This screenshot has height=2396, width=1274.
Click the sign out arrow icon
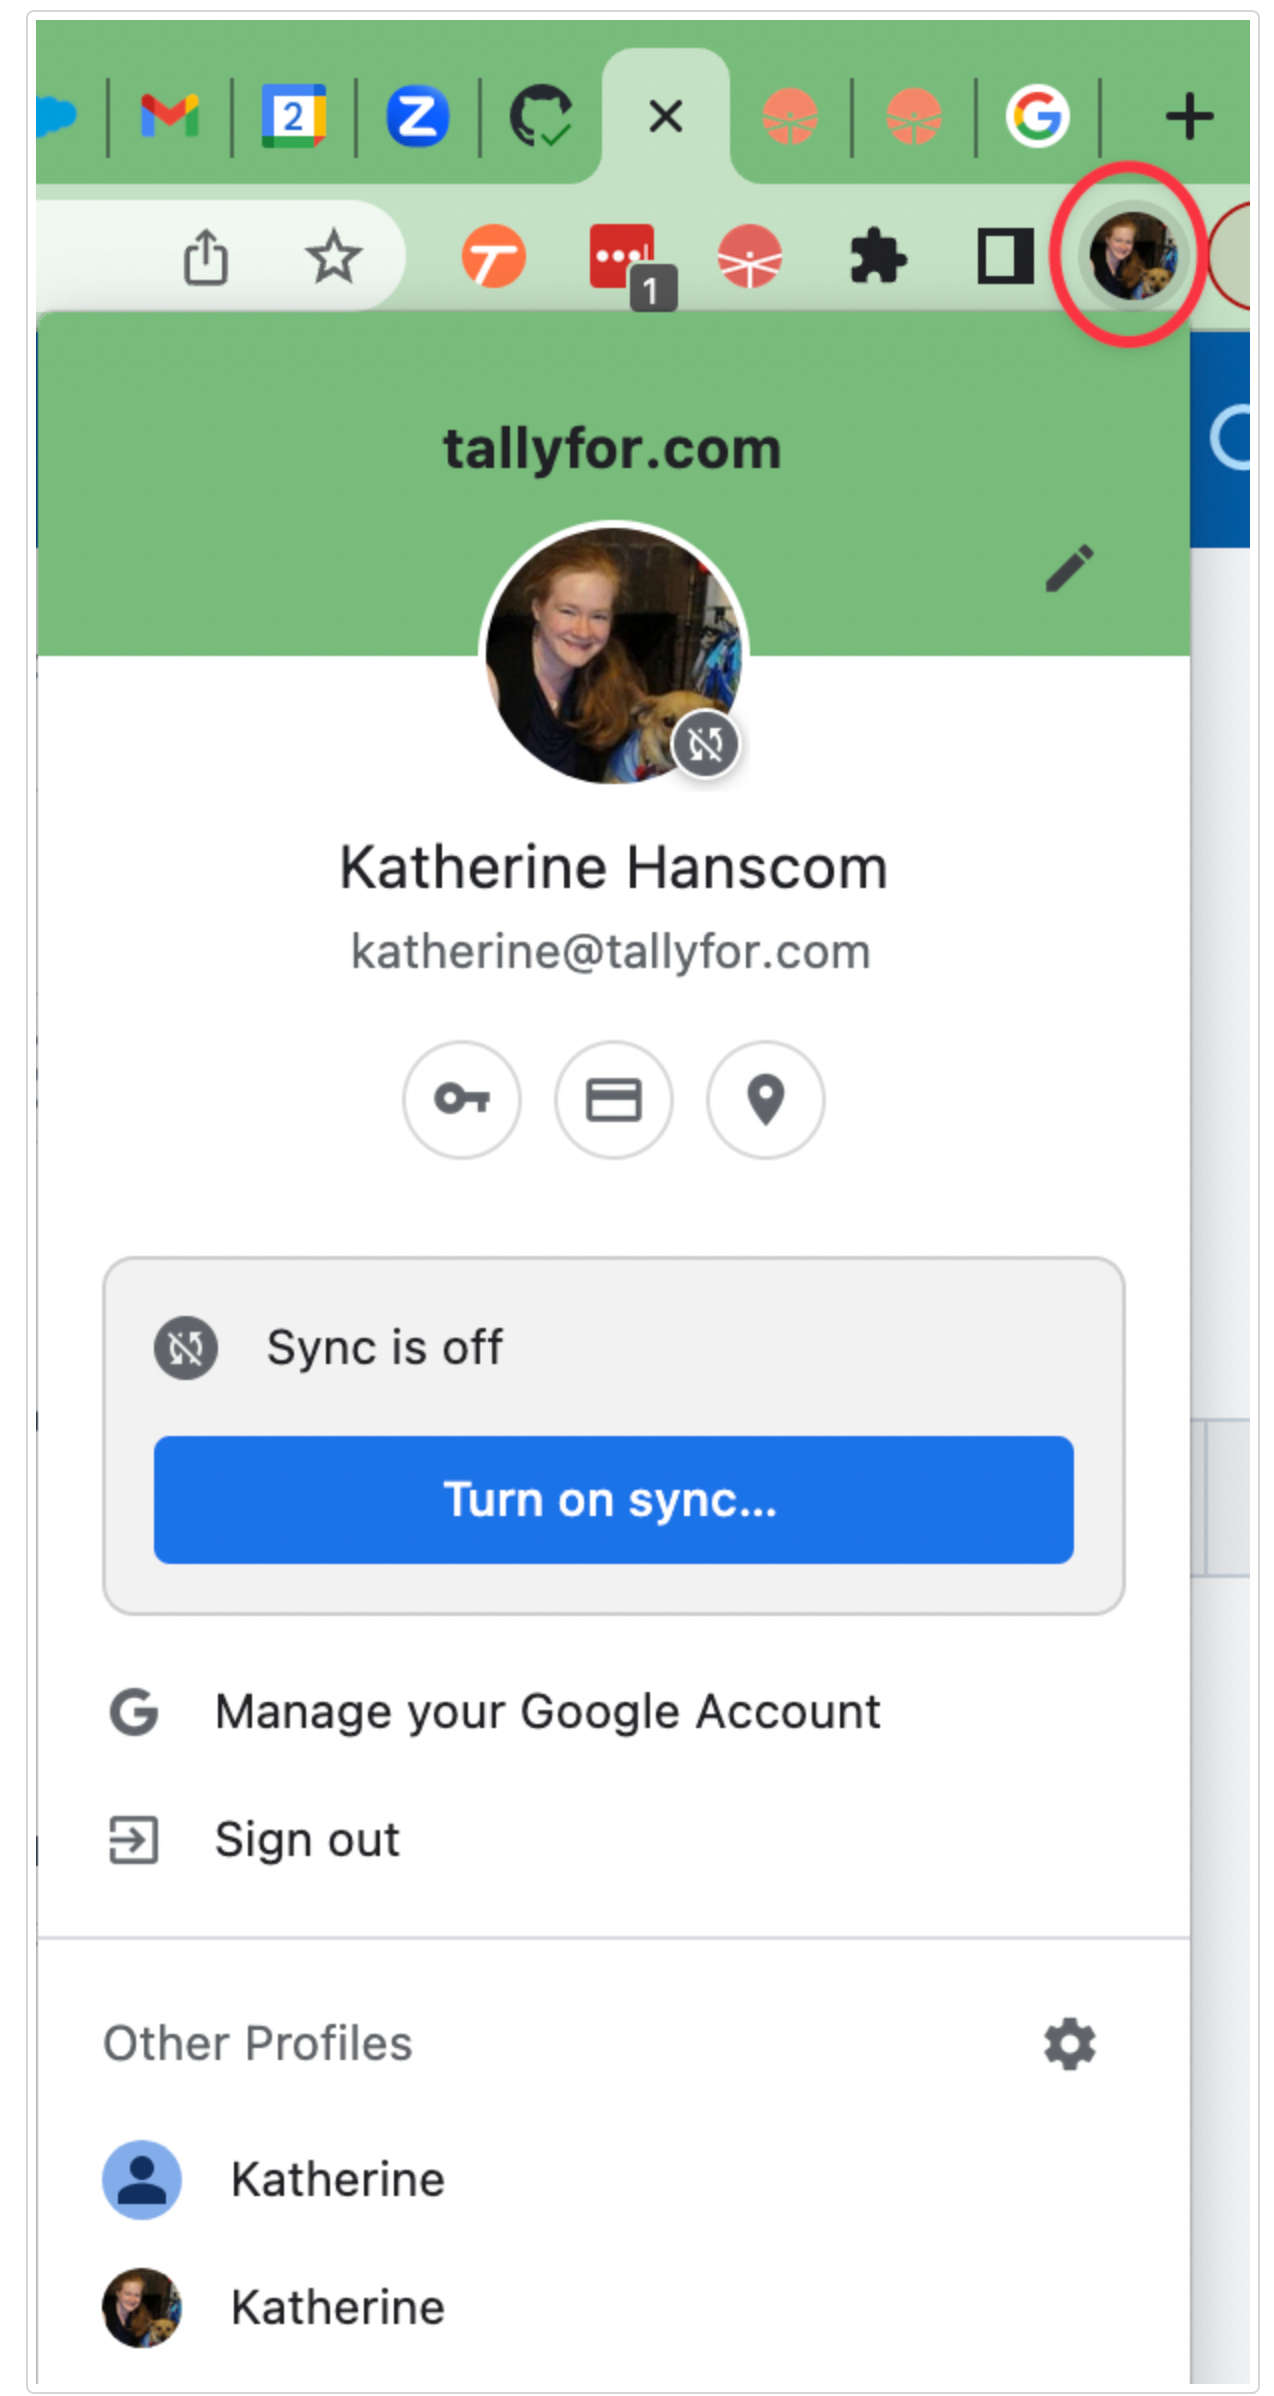133,1839
